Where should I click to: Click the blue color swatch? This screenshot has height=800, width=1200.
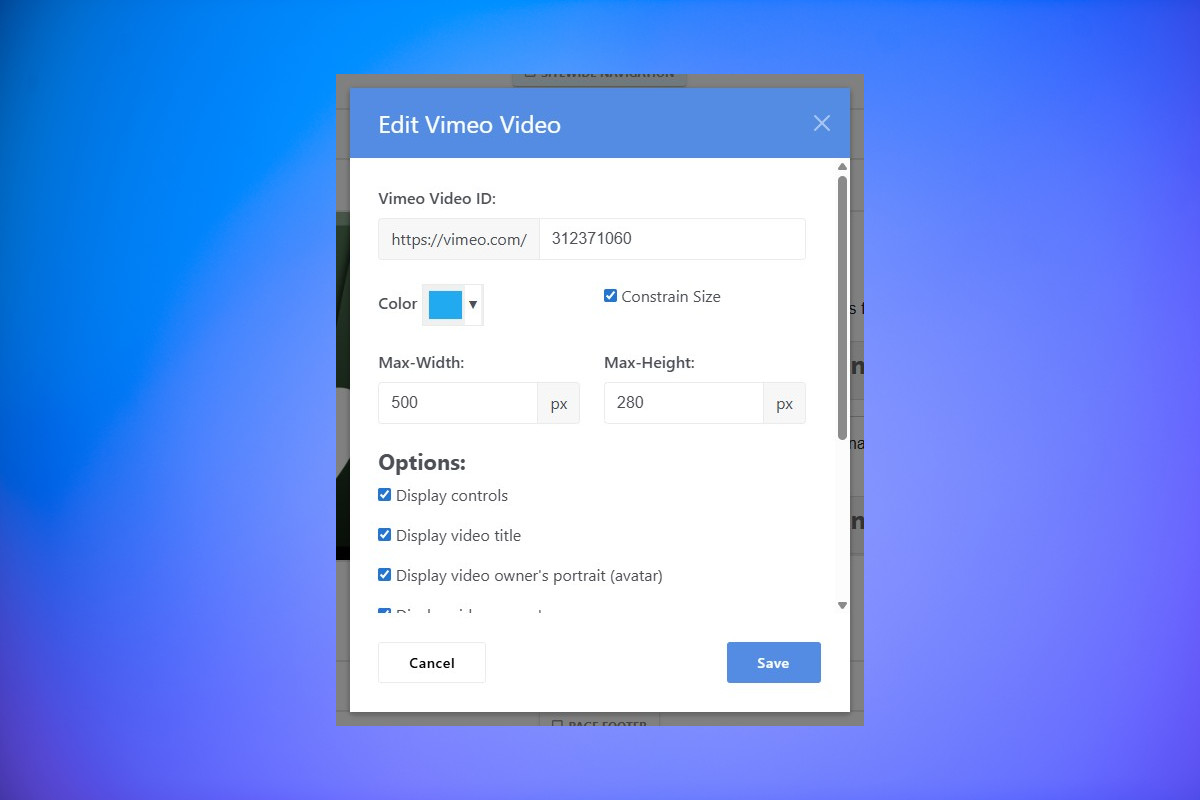[445, 305]
